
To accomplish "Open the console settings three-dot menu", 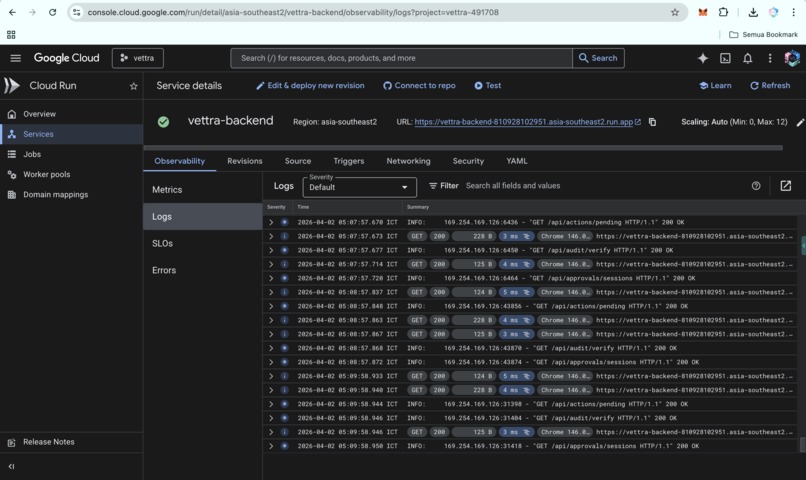I will [x=770, y=58].
